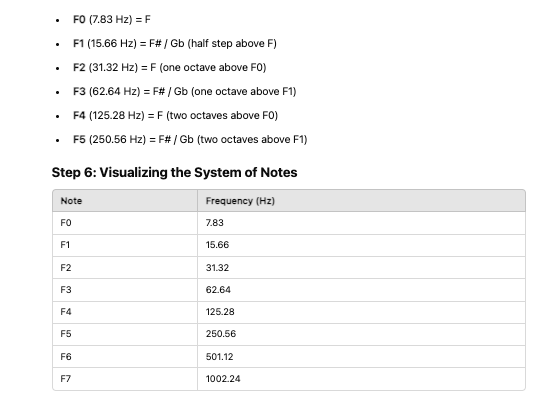Click the 250.56 frequency cell
The width and height of the screenshot is (558, 401).
pyautogui.click(x=361, y=334)
